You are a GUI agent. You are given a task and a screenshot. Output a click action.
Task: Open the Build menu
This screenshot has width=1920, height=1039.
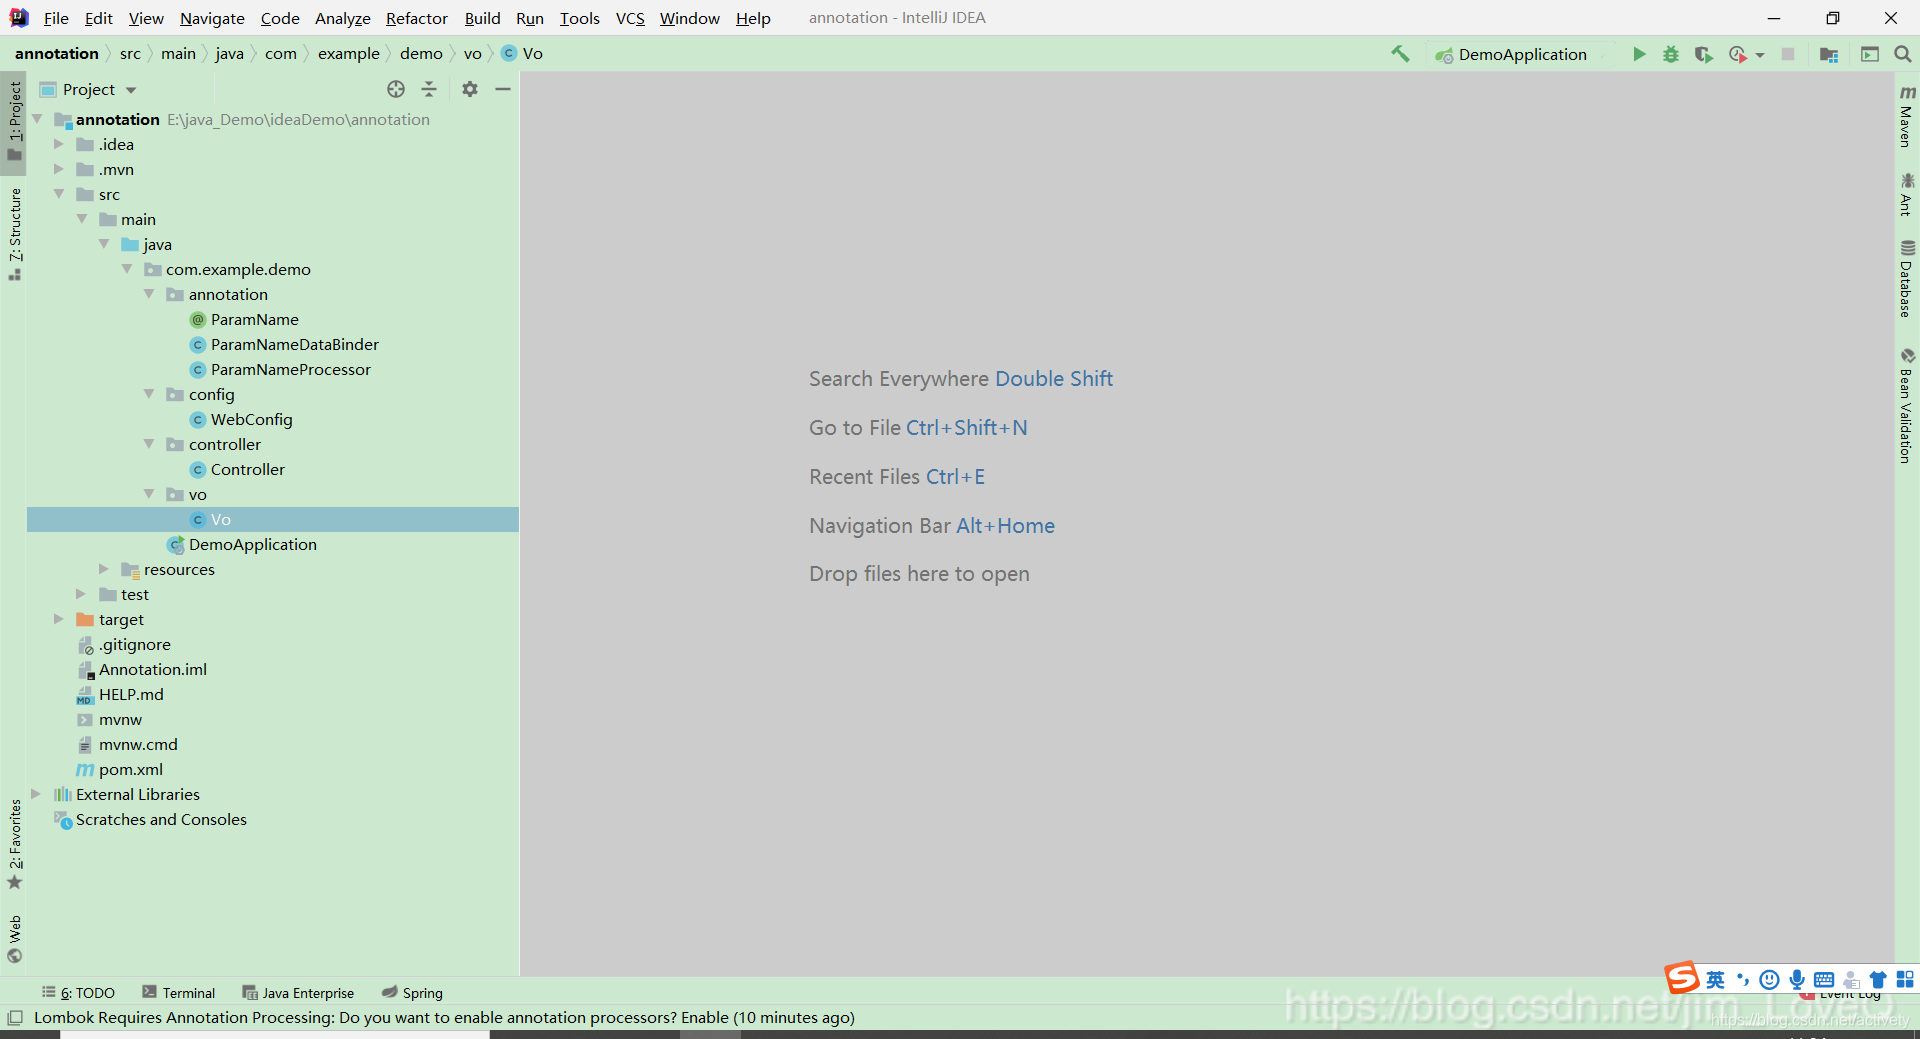482,18
